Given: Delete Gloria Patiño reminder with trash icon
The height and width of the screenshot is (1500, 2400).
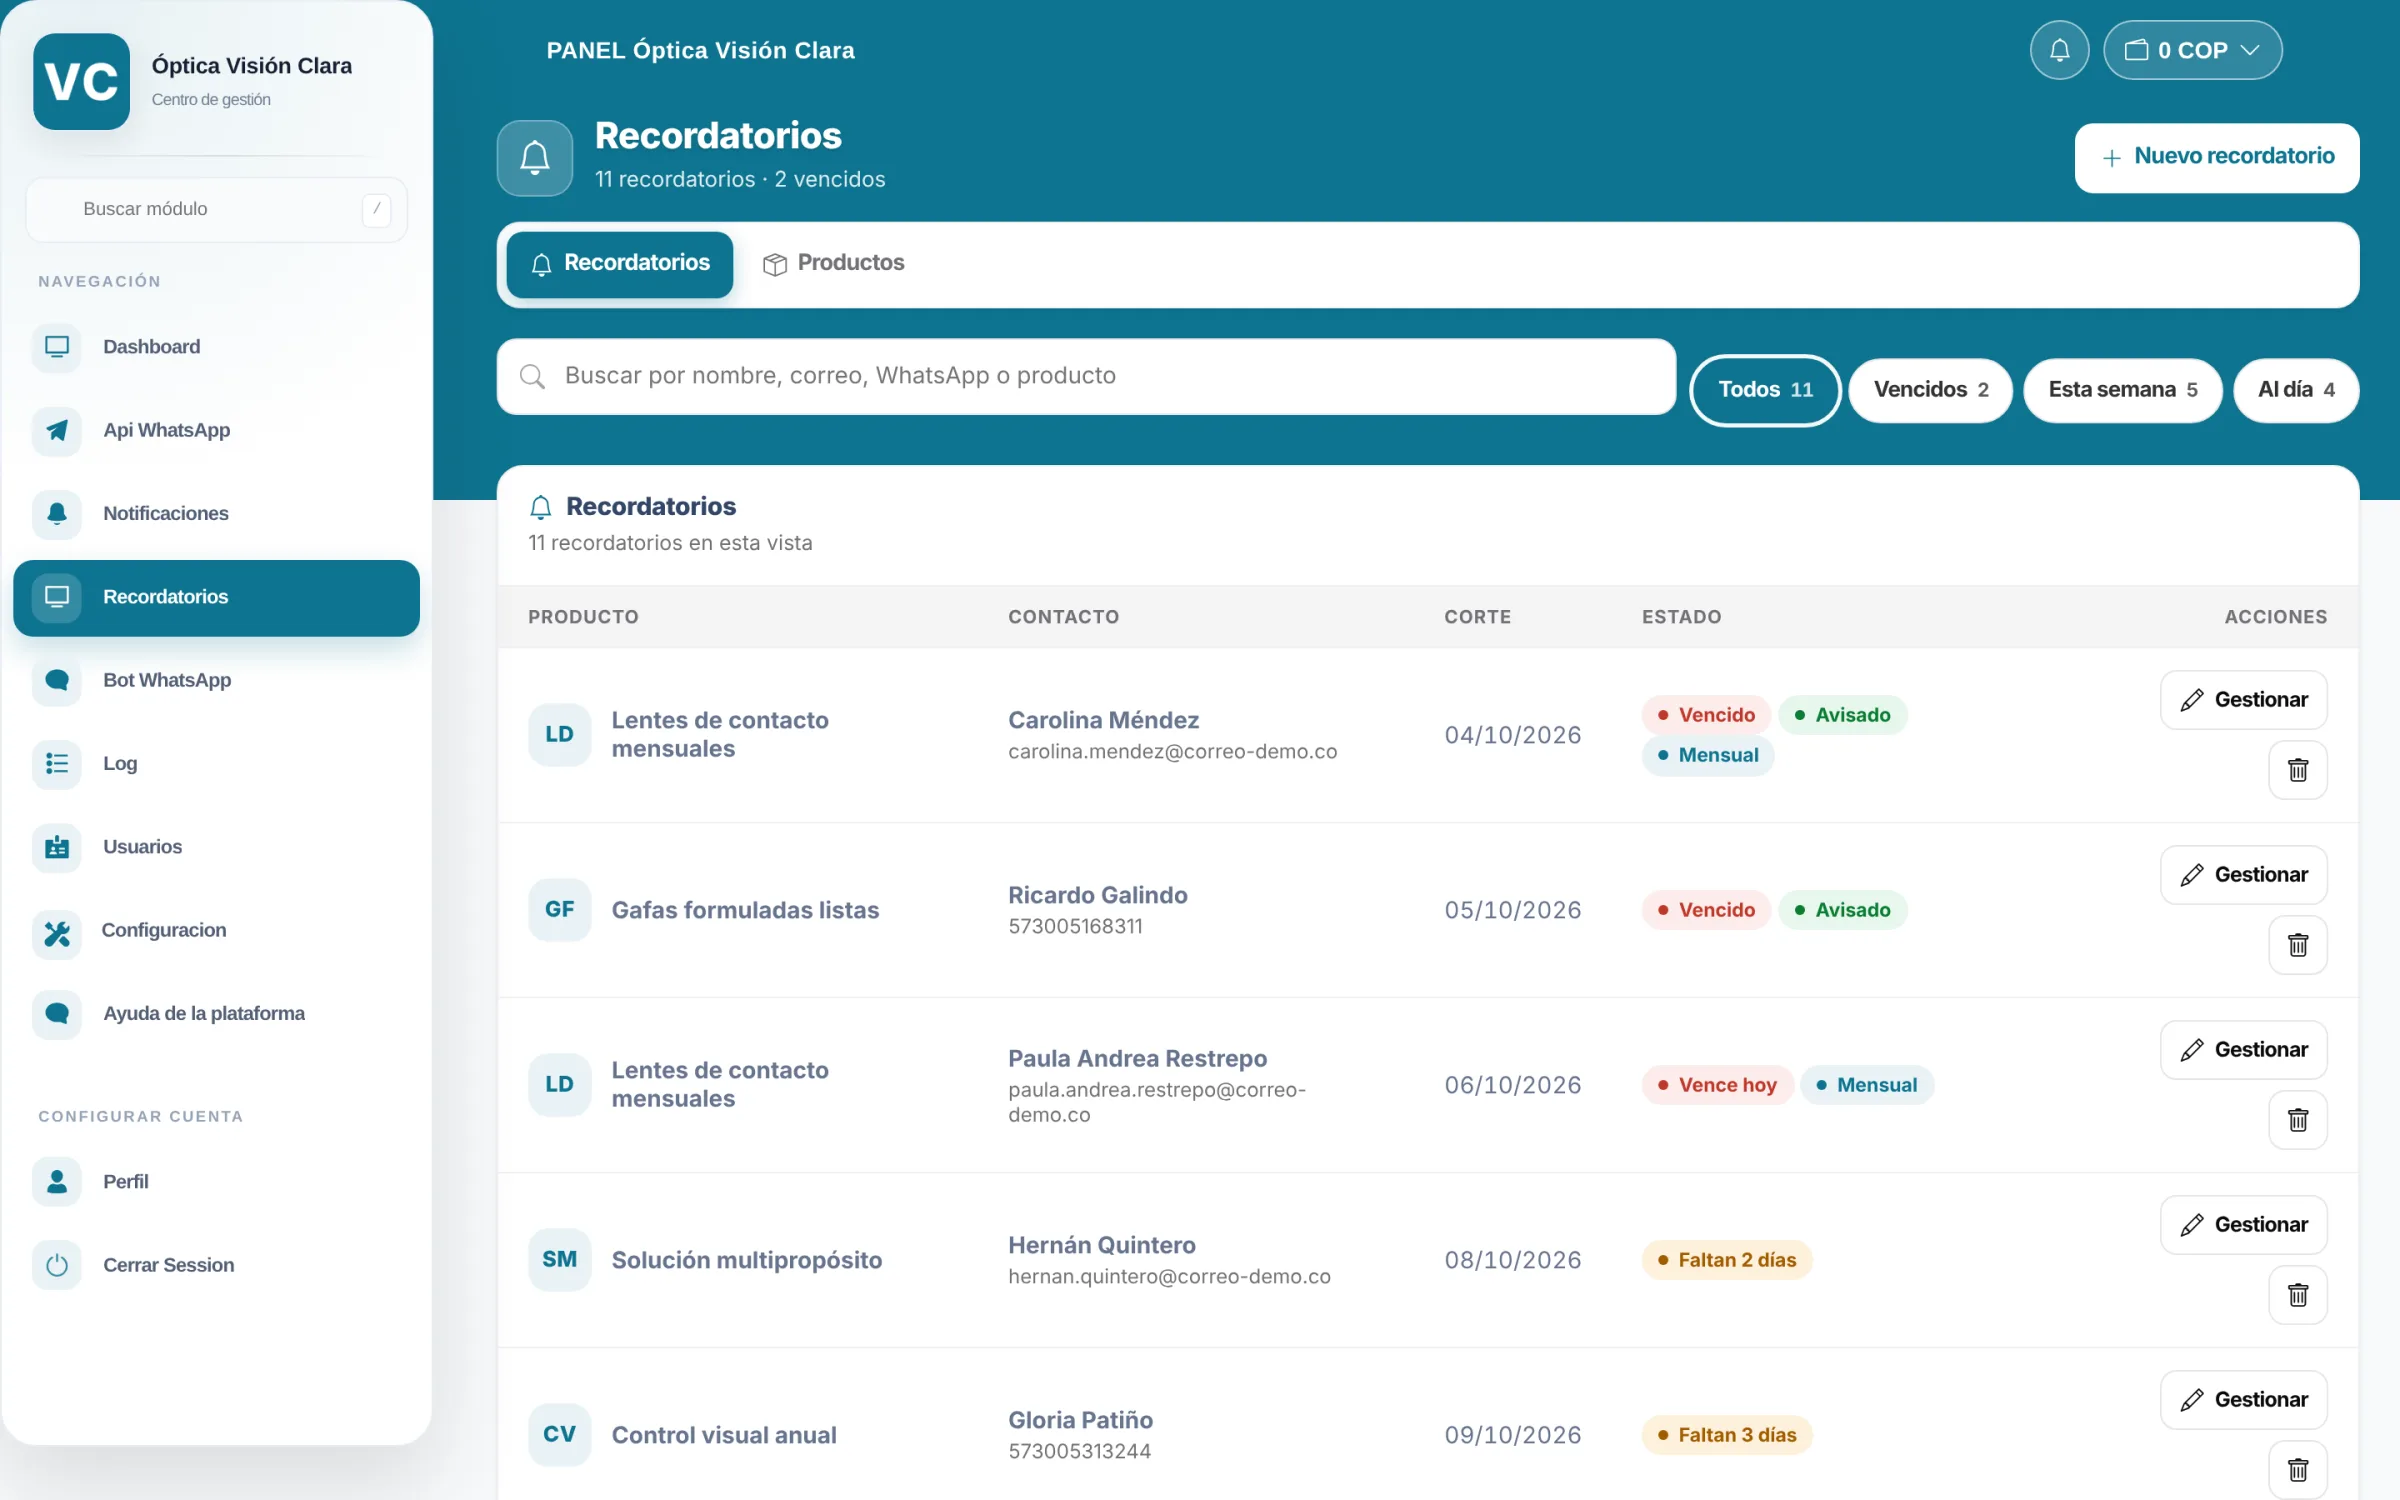Looking at the screenshot, I should 2297,1470.
